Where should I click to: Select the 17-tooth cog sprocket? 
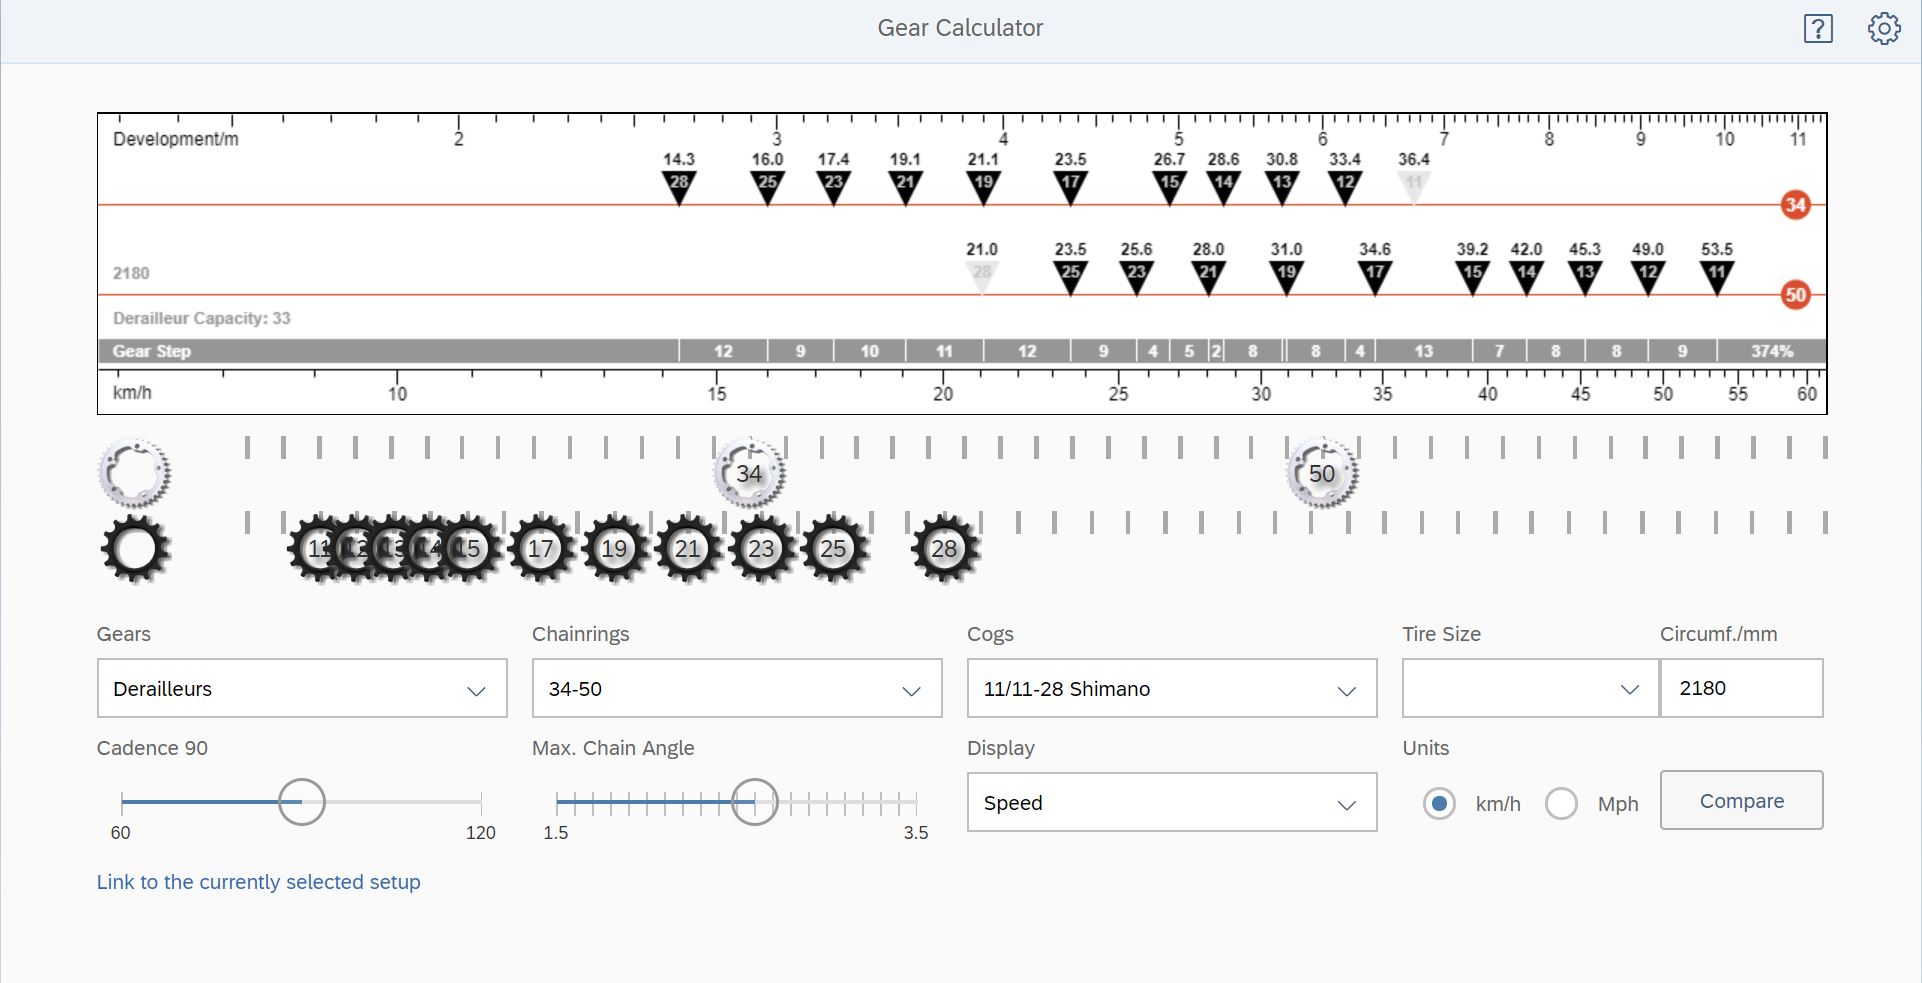click(x=540, y=549)
